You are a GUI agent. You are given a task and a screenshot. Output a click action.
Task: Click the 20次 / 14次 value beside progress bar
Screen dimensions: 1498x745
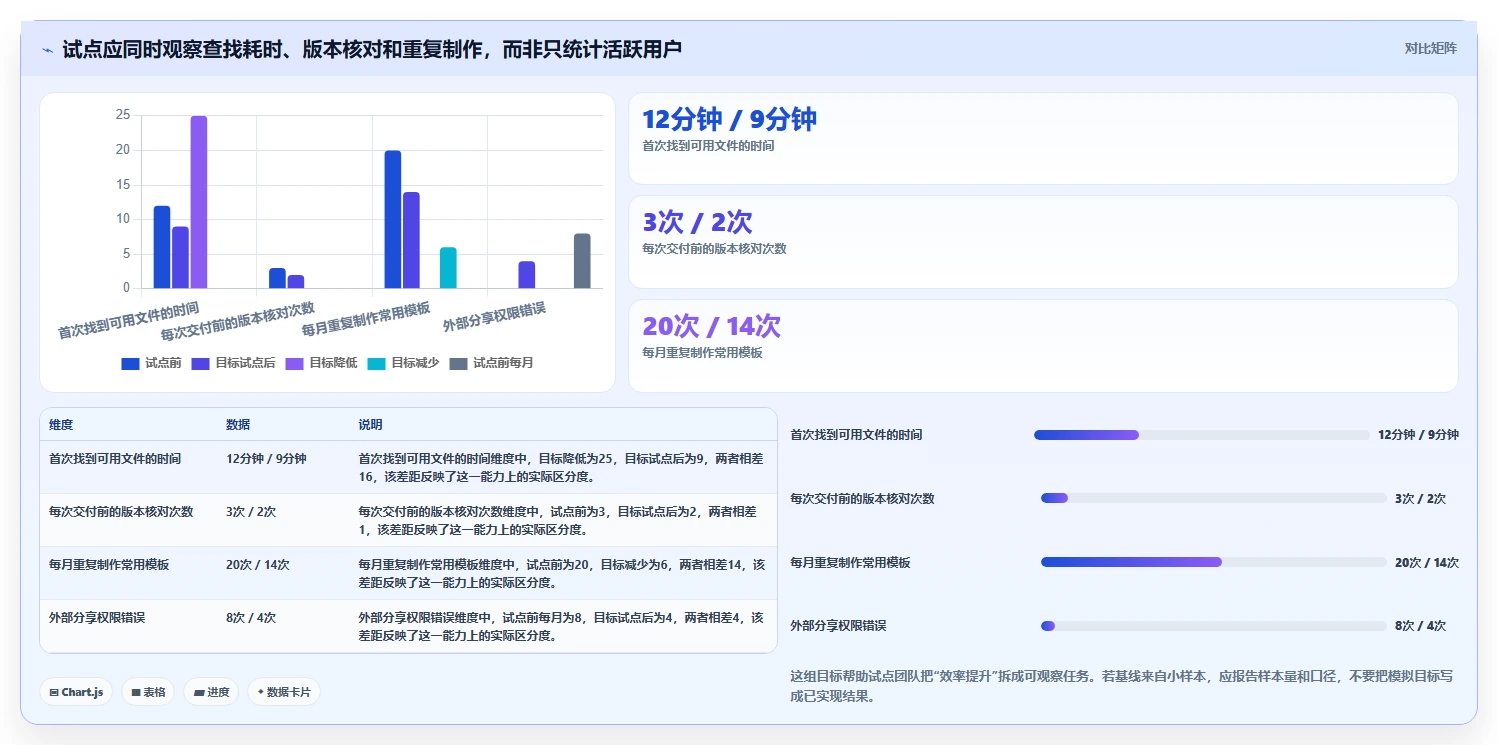point(1427,562)
